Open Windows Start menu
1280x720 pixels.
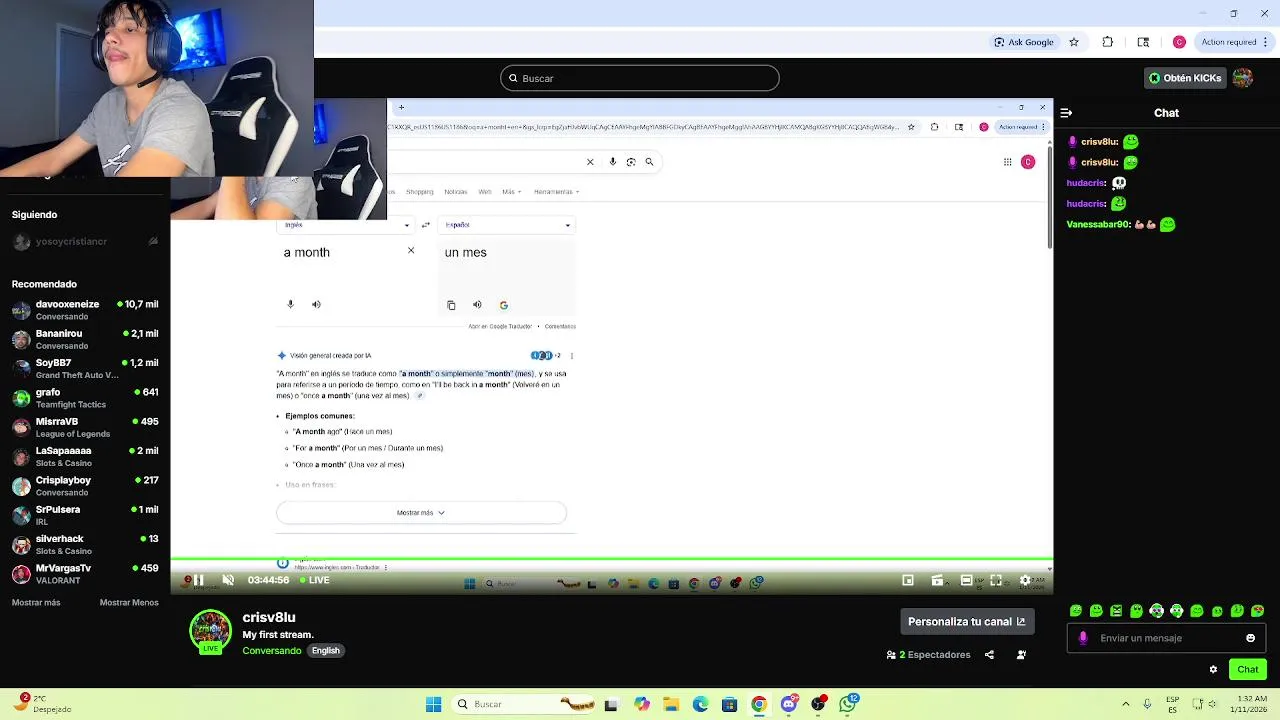[433, 705]
